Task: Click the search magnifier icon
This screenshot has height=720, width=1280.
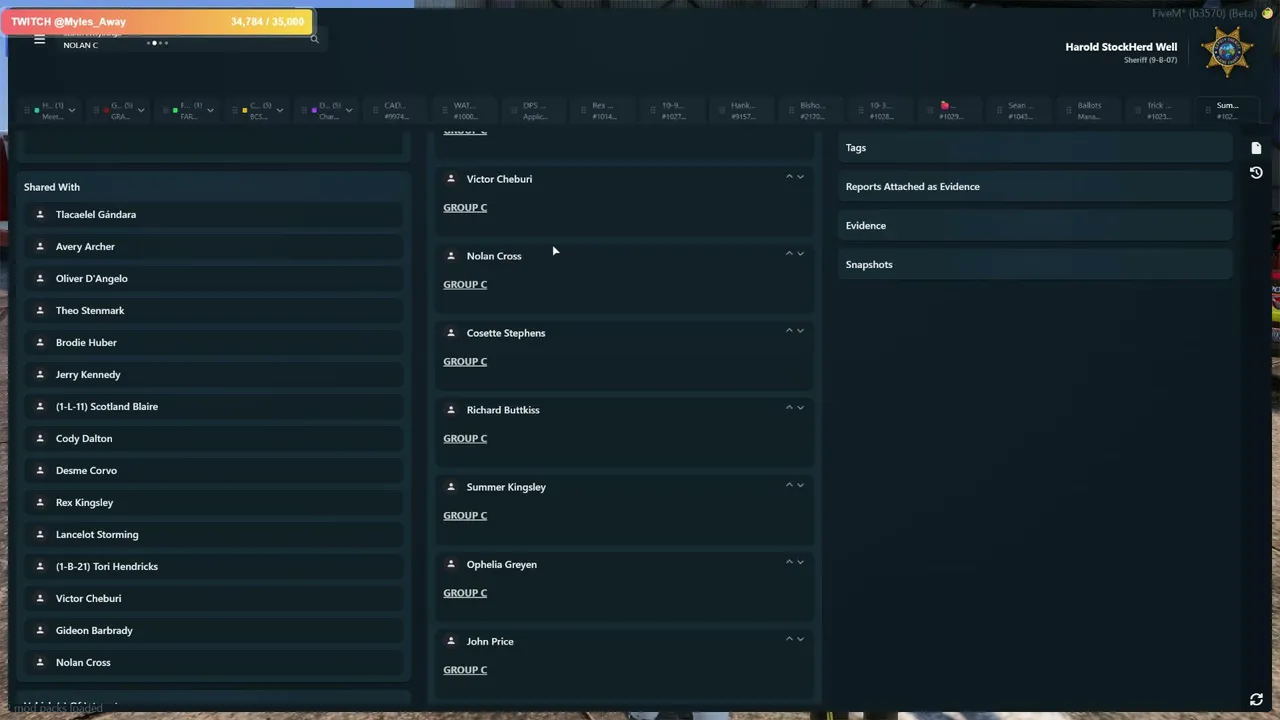Action: (314, 39)
